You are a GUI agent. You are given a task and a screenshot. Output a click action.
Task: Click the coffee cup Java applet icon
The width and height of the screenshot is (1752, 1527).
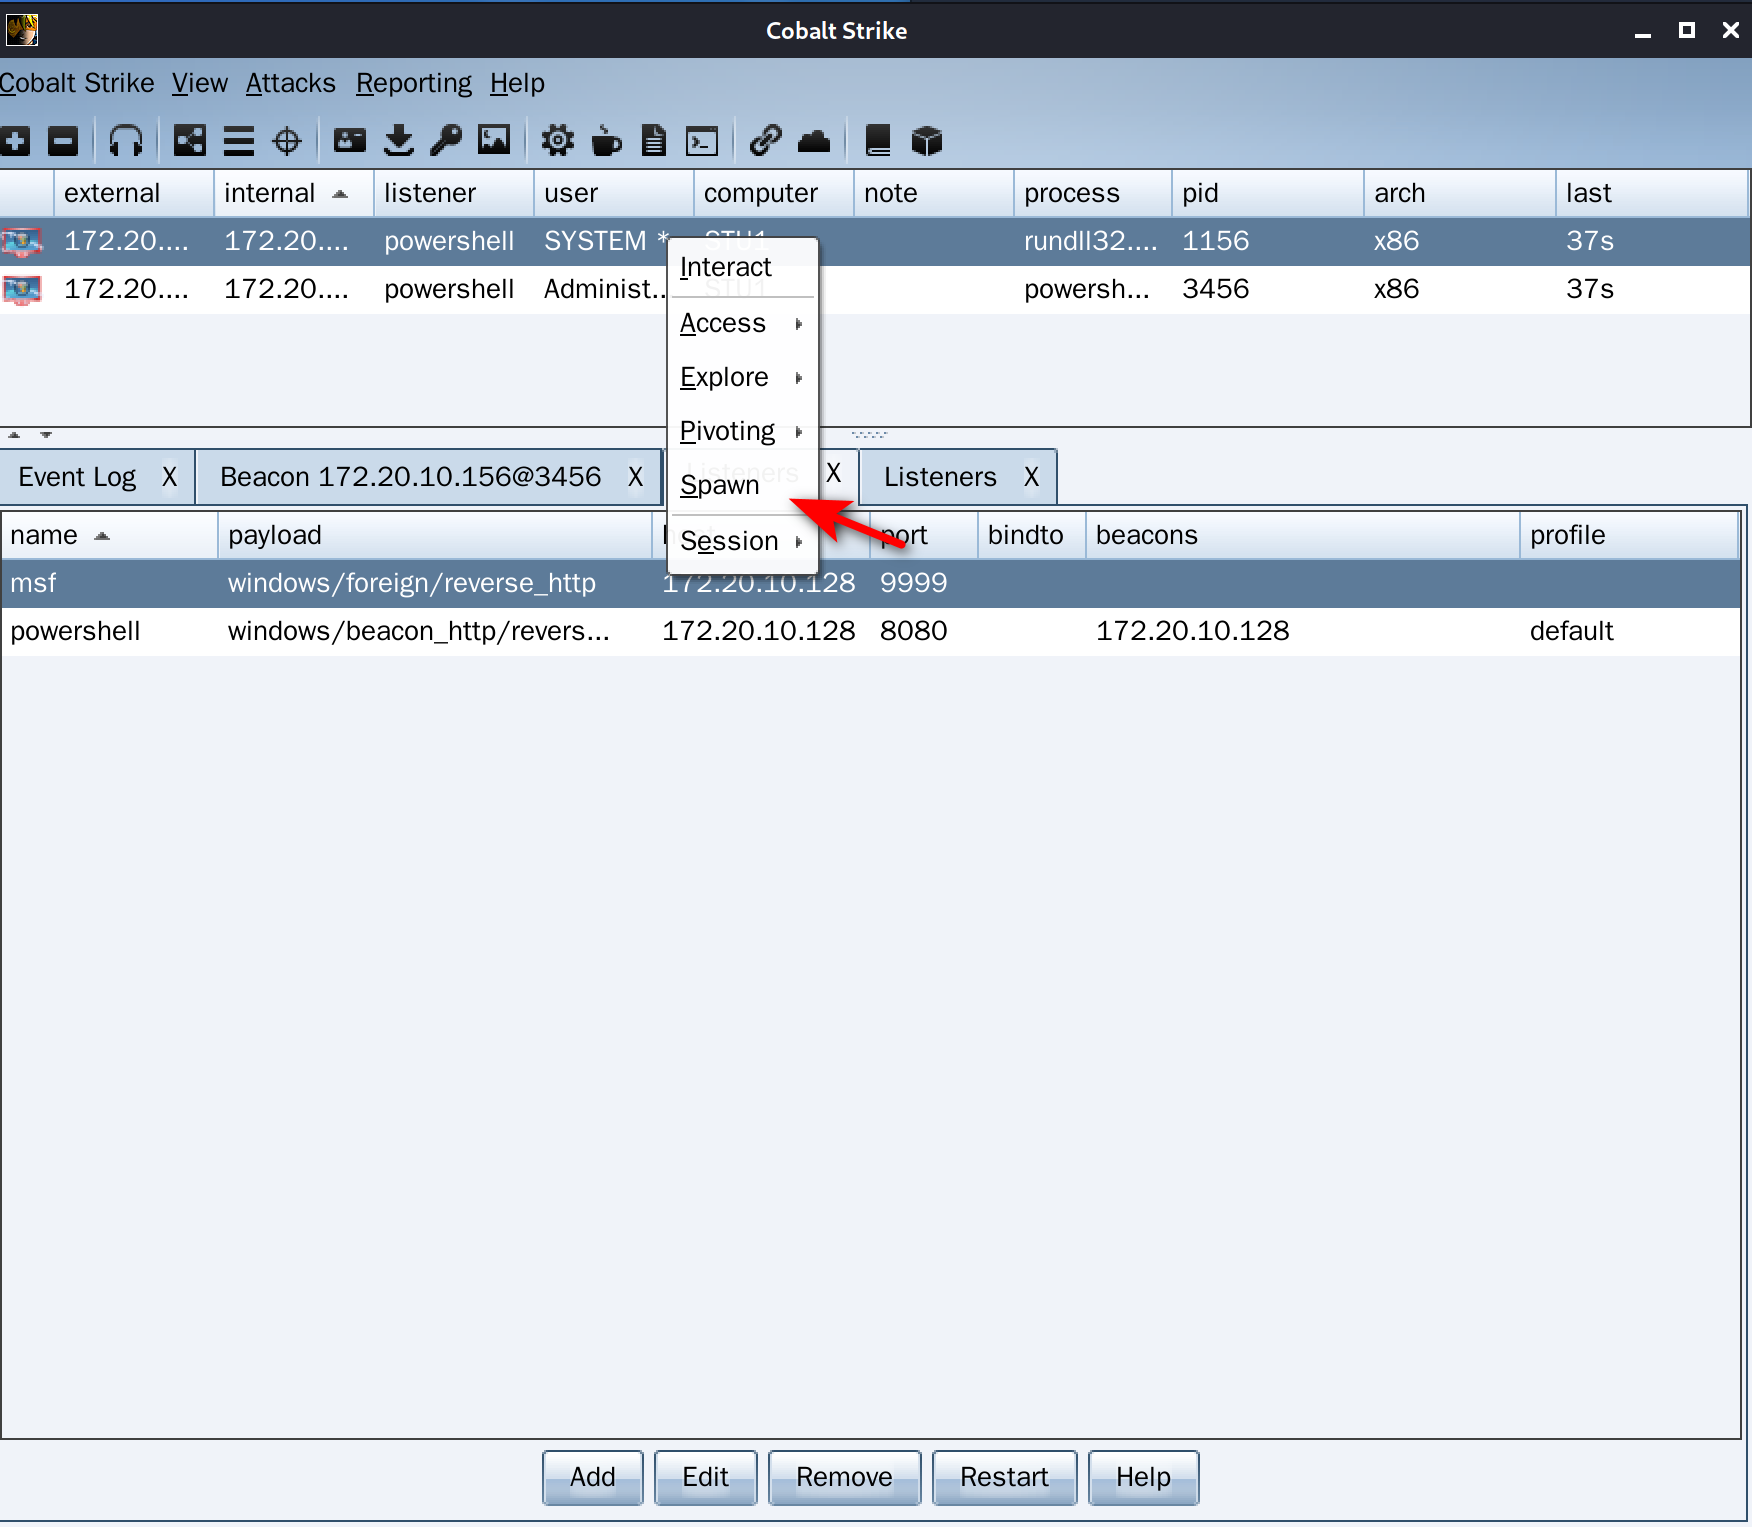(x=606, y=141)
